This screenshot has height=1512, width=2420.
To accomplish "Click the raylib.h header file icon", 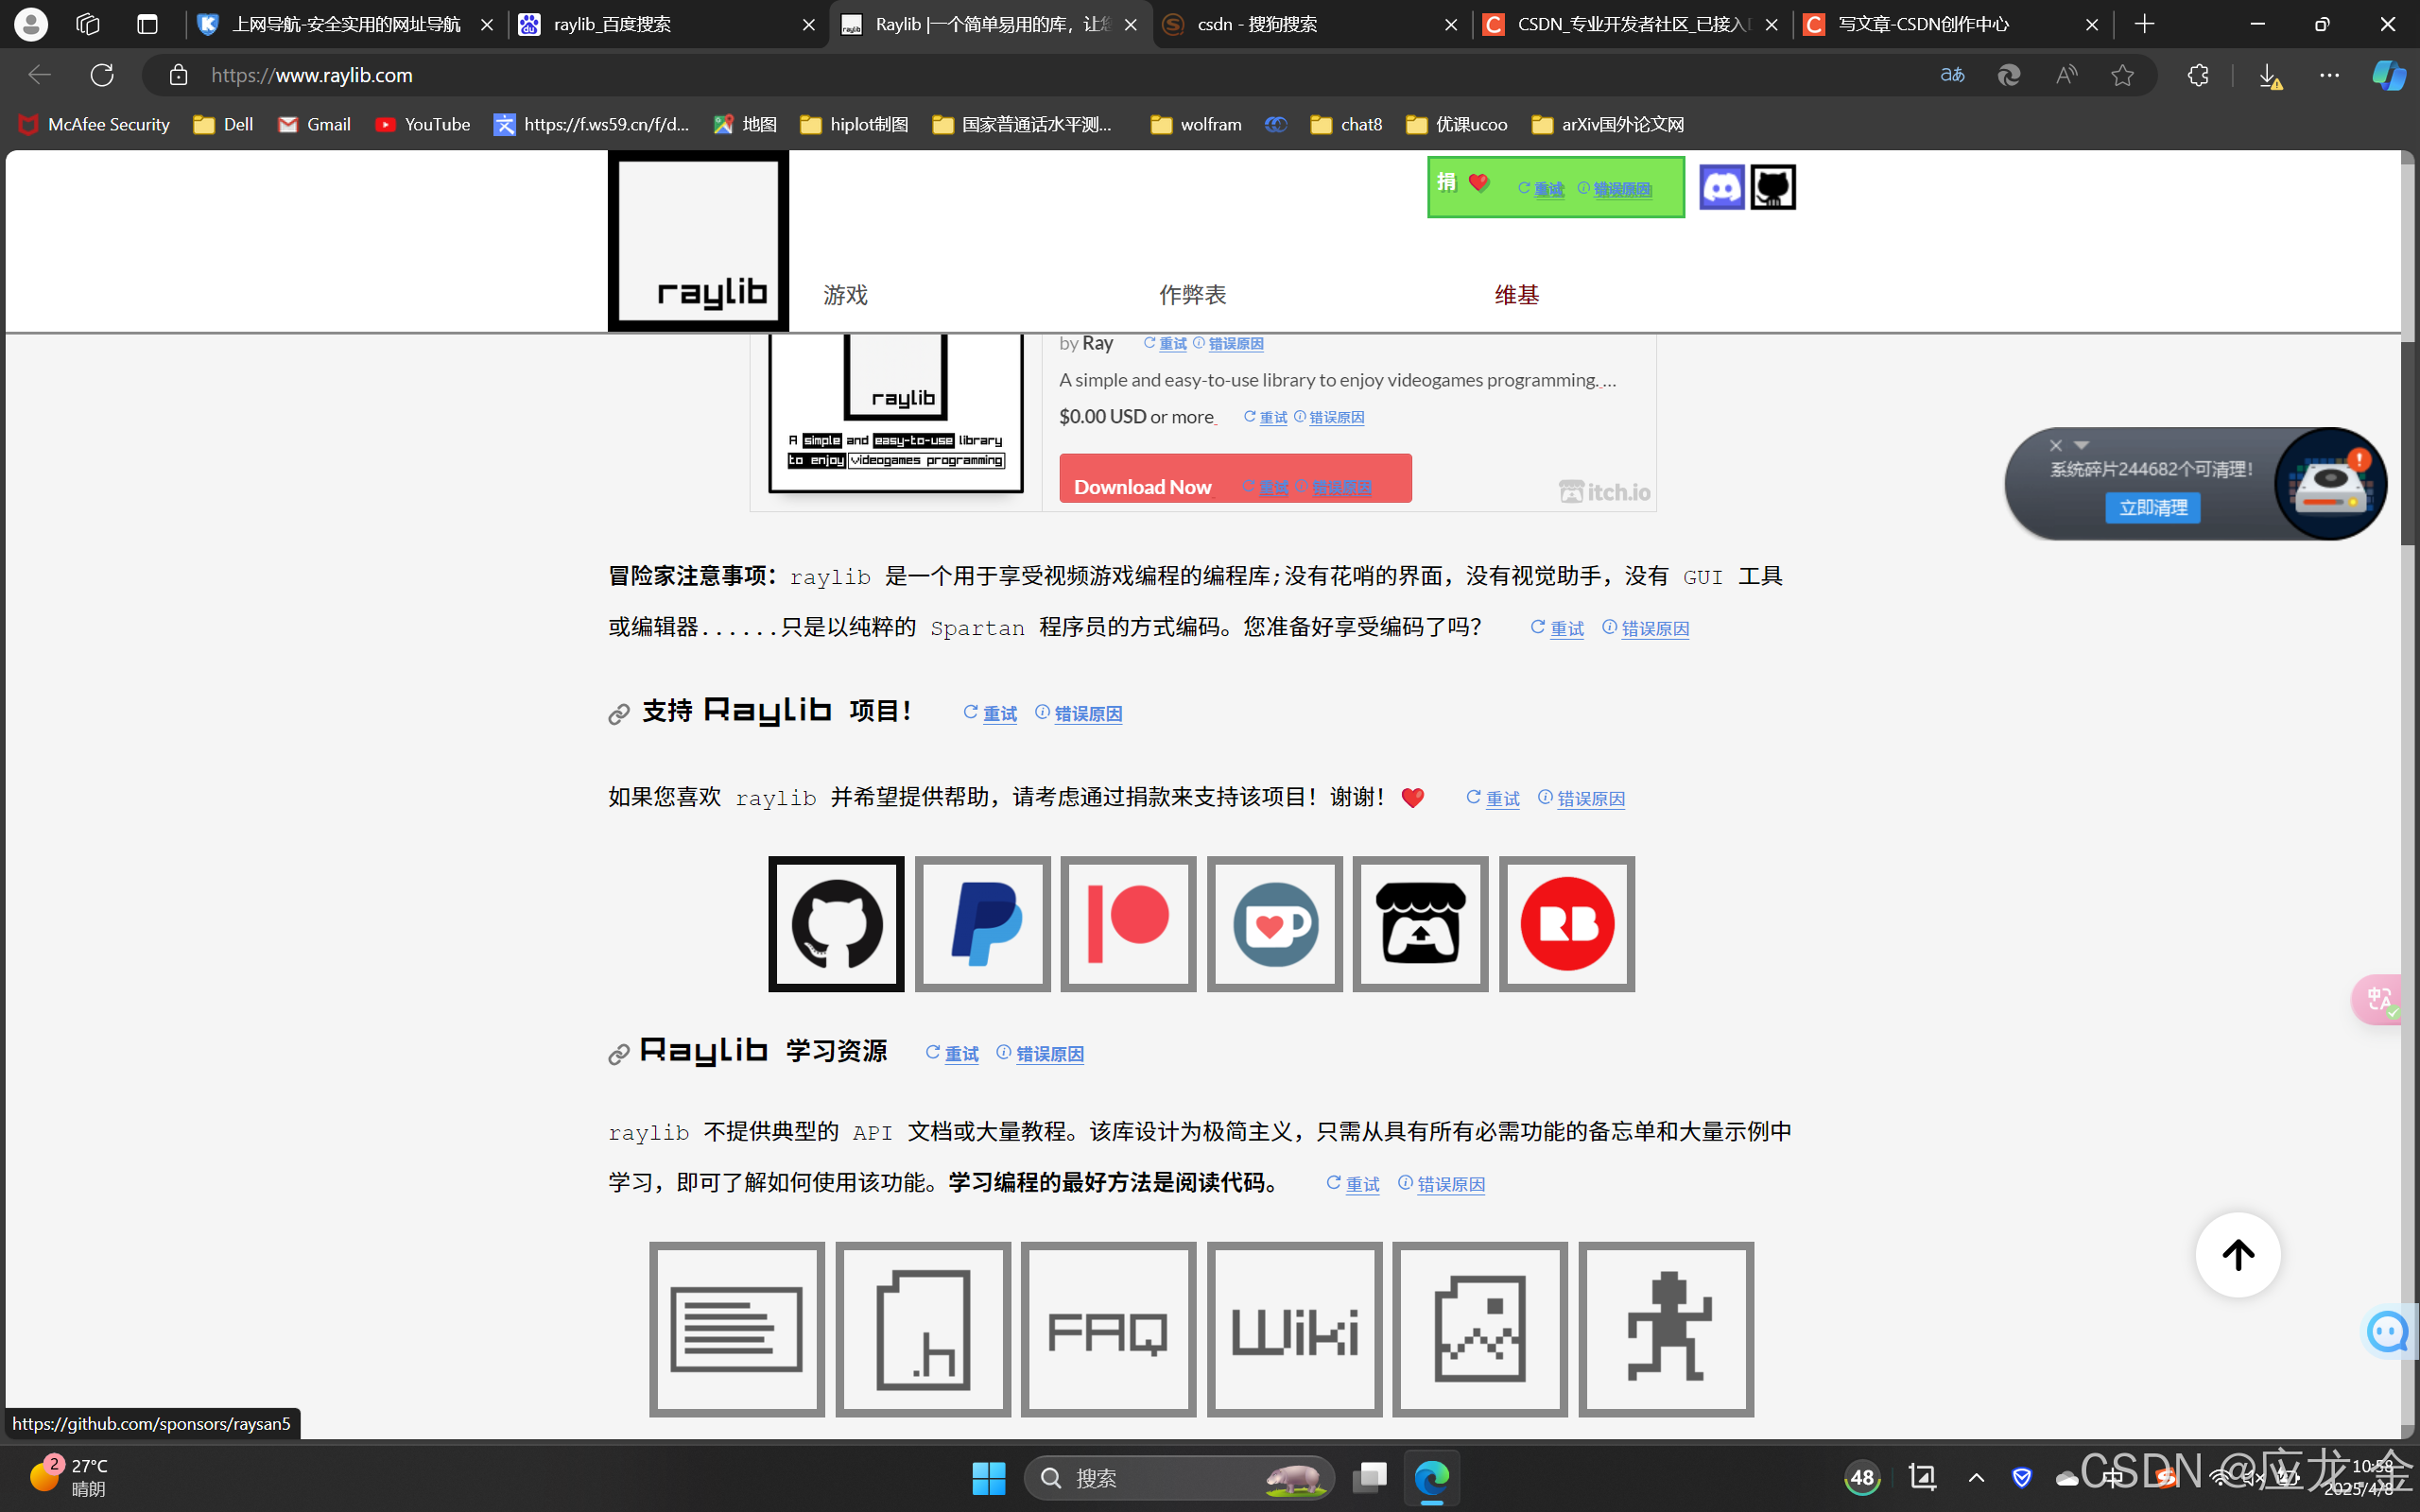I will [923, 1329].
